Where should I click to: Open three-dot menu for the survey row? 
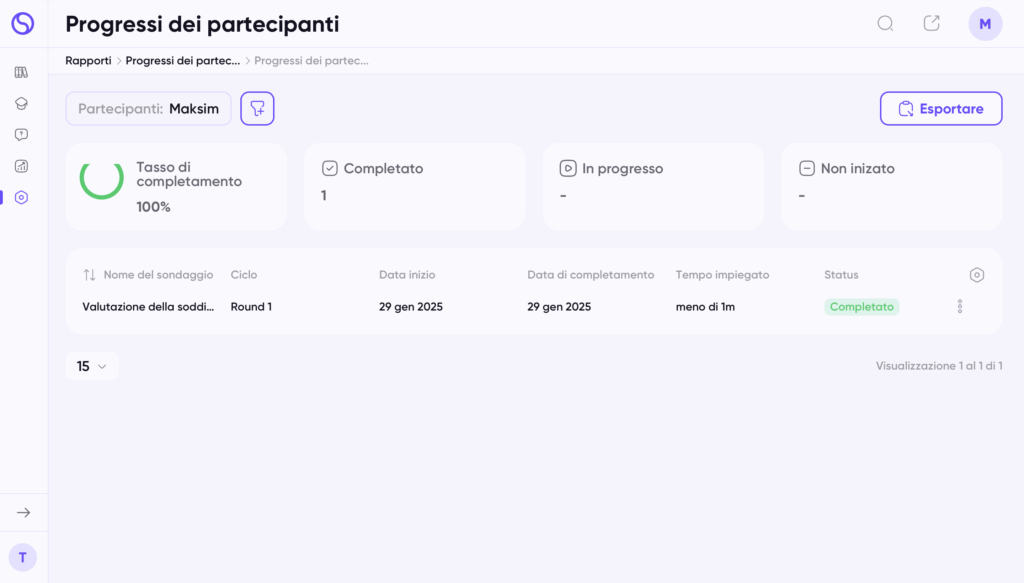point(960,306)
